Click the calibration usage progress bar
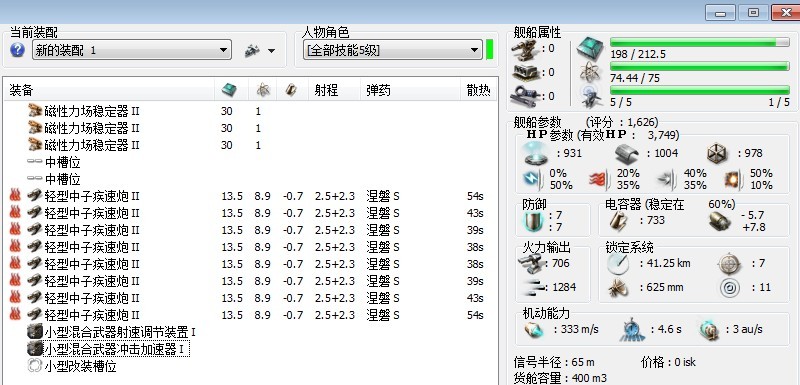Viewport: 800px width, 385px height. point(699,90)
